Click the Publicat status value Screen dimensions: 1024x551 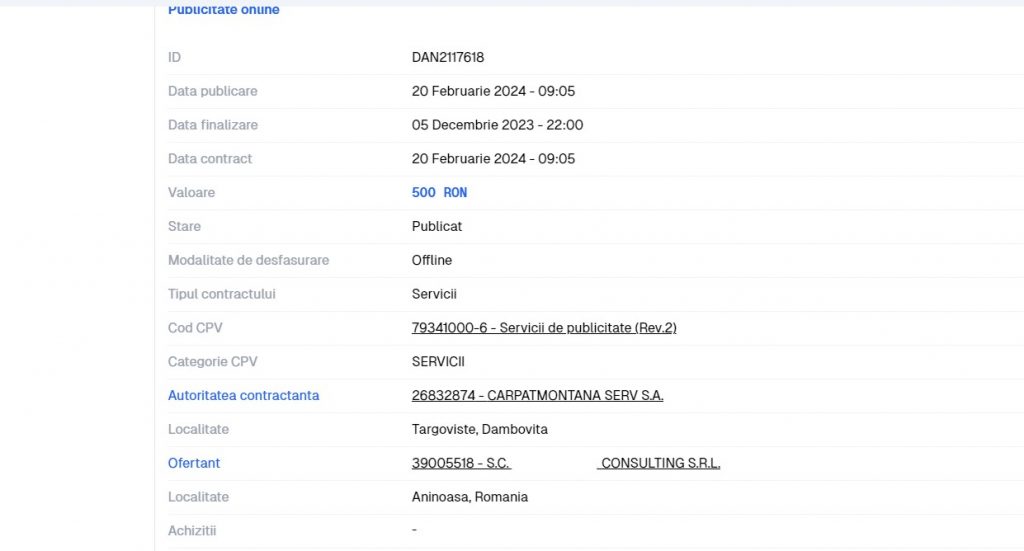pos(437,227)
